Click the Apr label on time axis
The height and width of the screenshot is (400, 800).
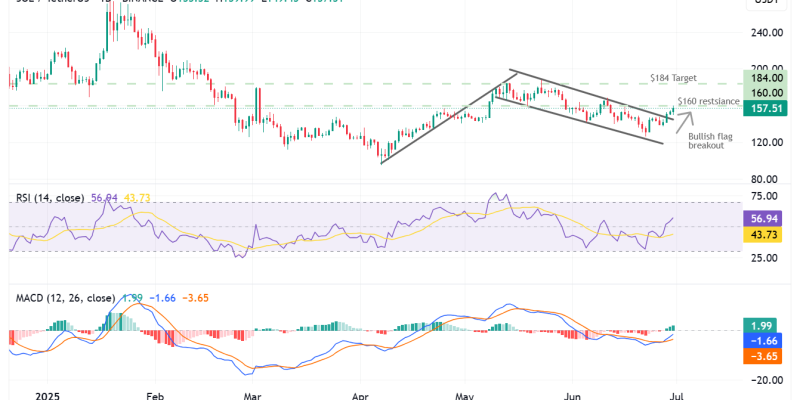[x=361, y=395]
